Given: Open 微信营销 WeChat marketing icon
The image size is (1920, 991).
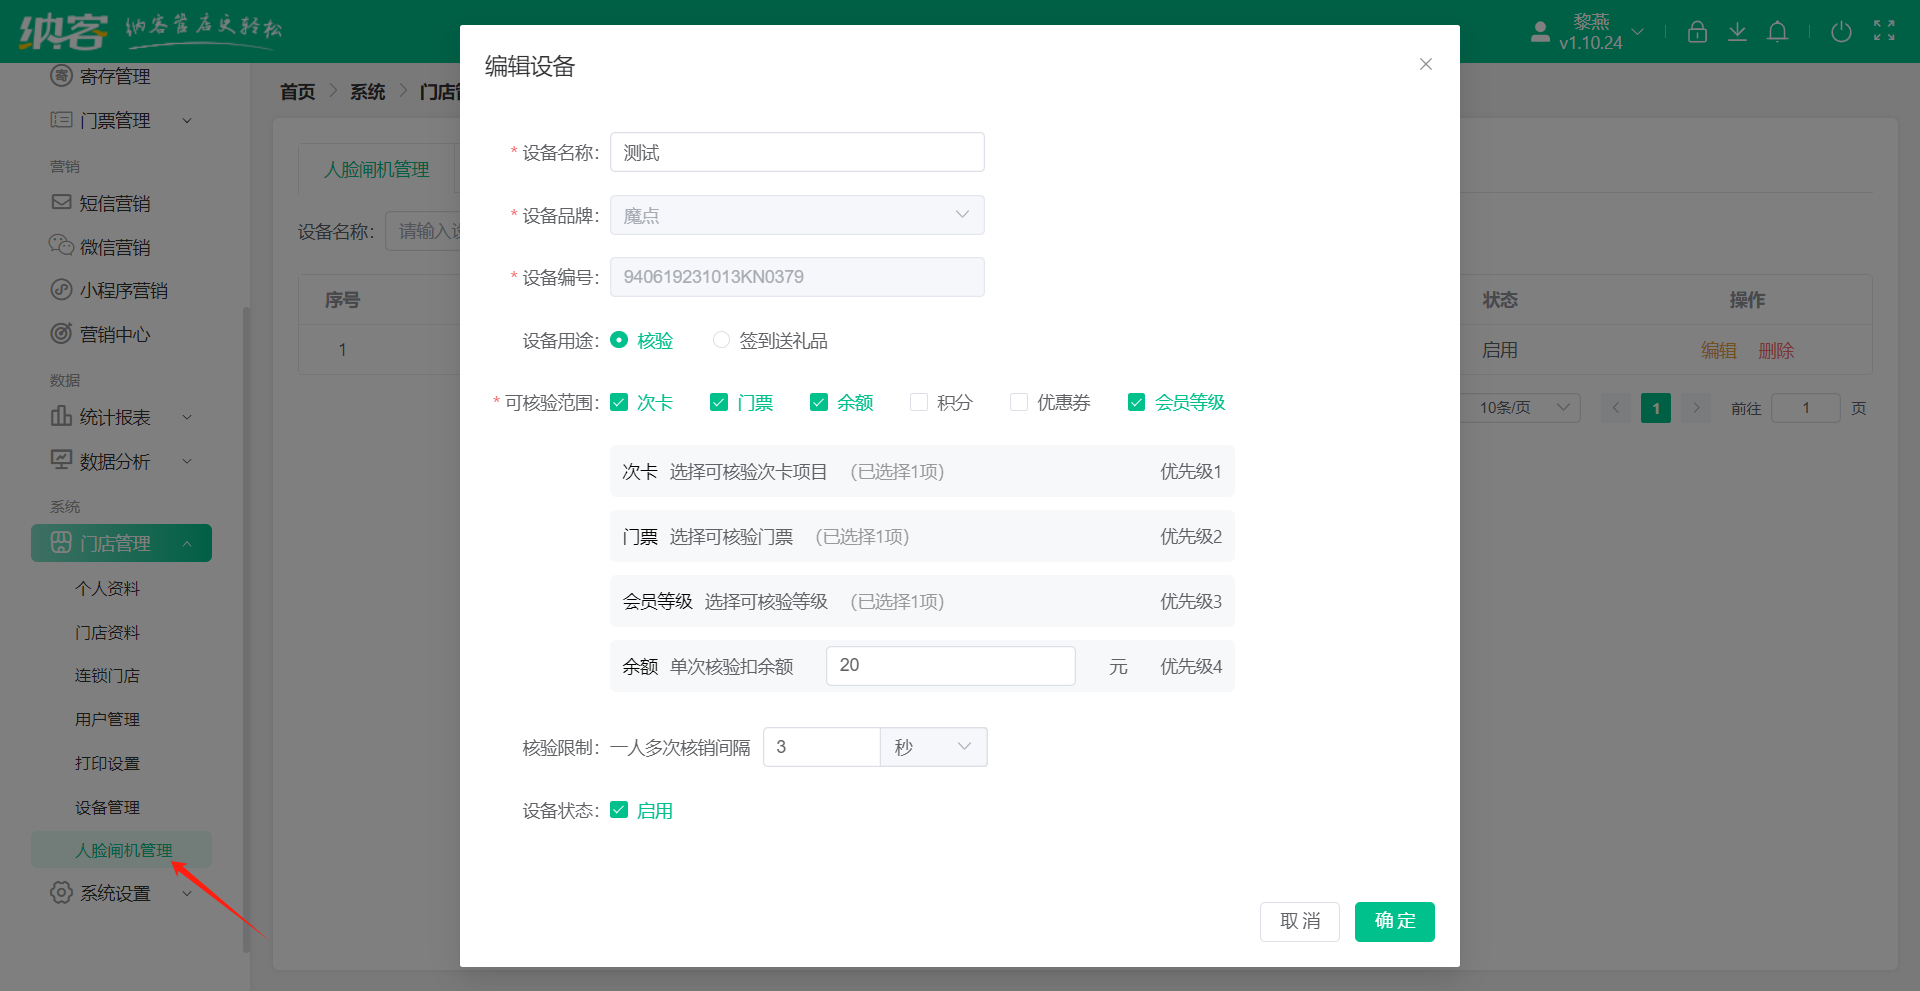Looking at the screenshot, I should 62,246.
